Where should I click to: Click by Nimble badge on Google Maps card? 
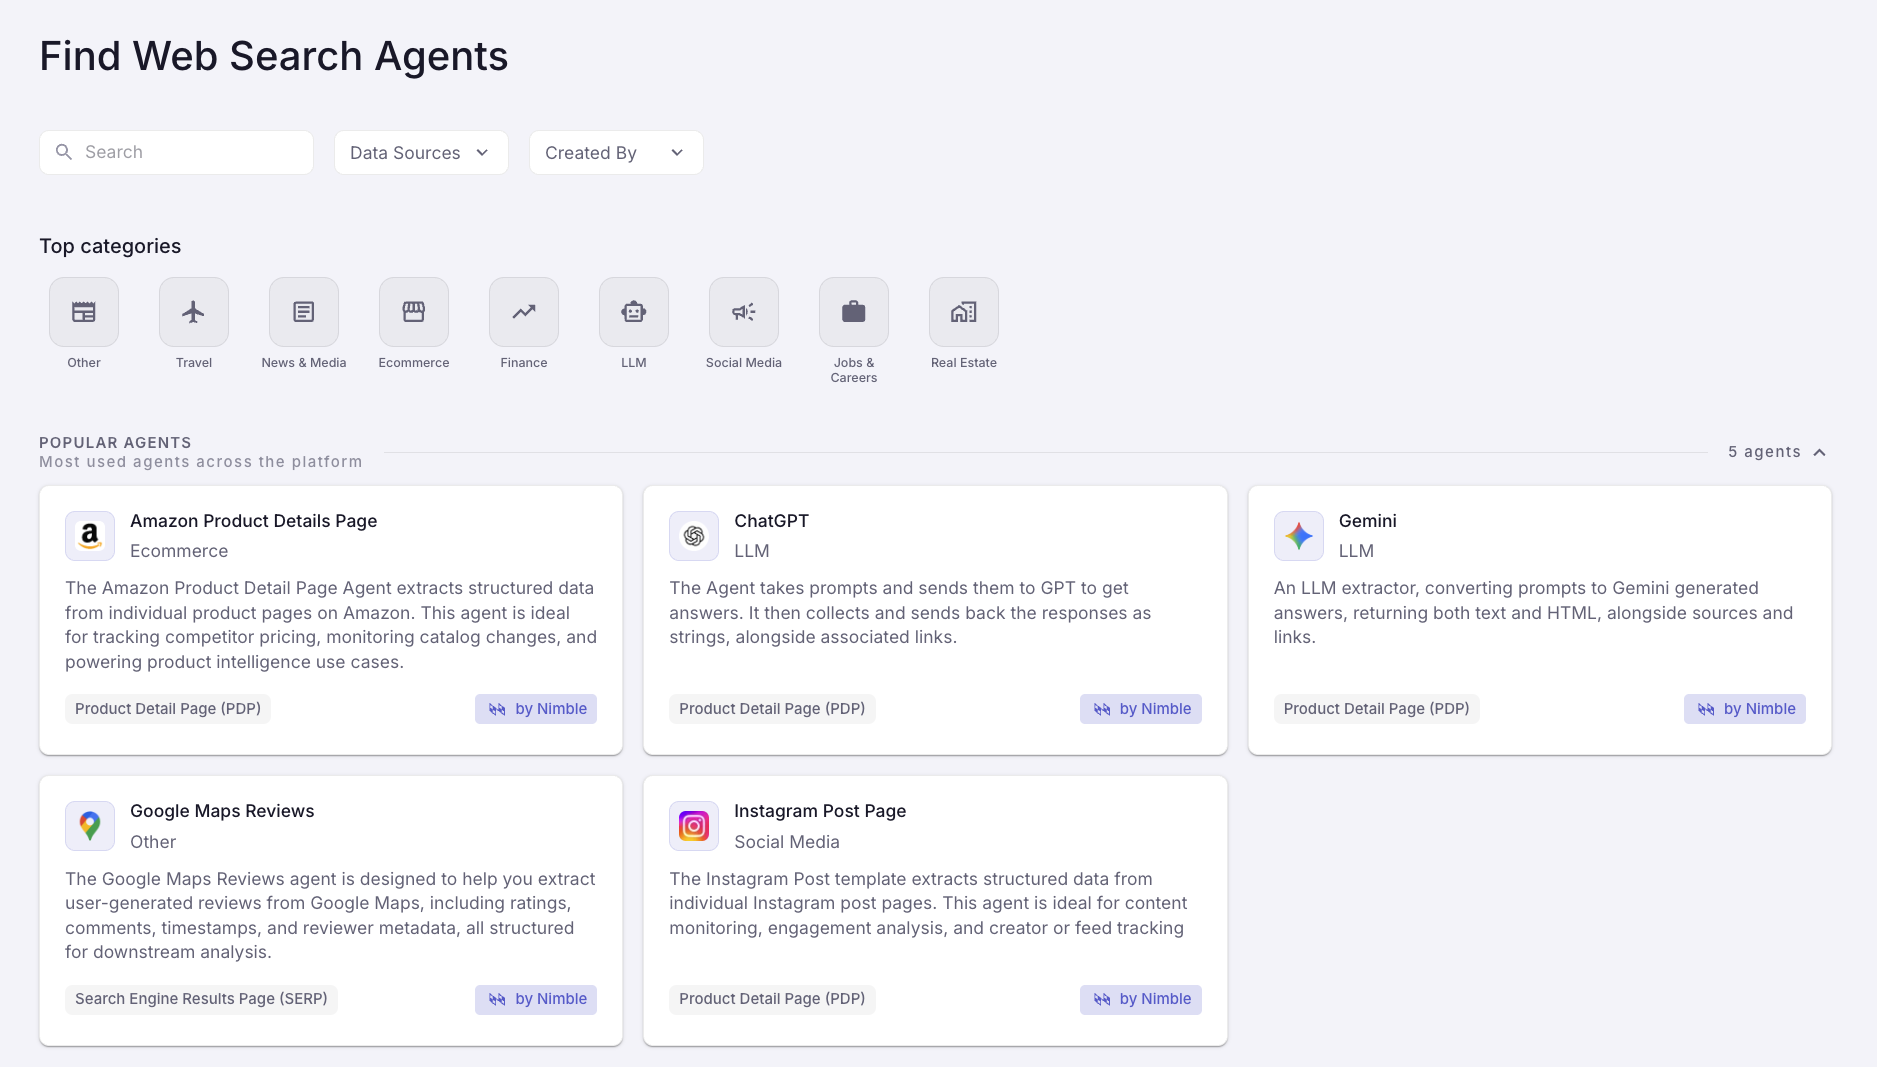pos(536,999)
